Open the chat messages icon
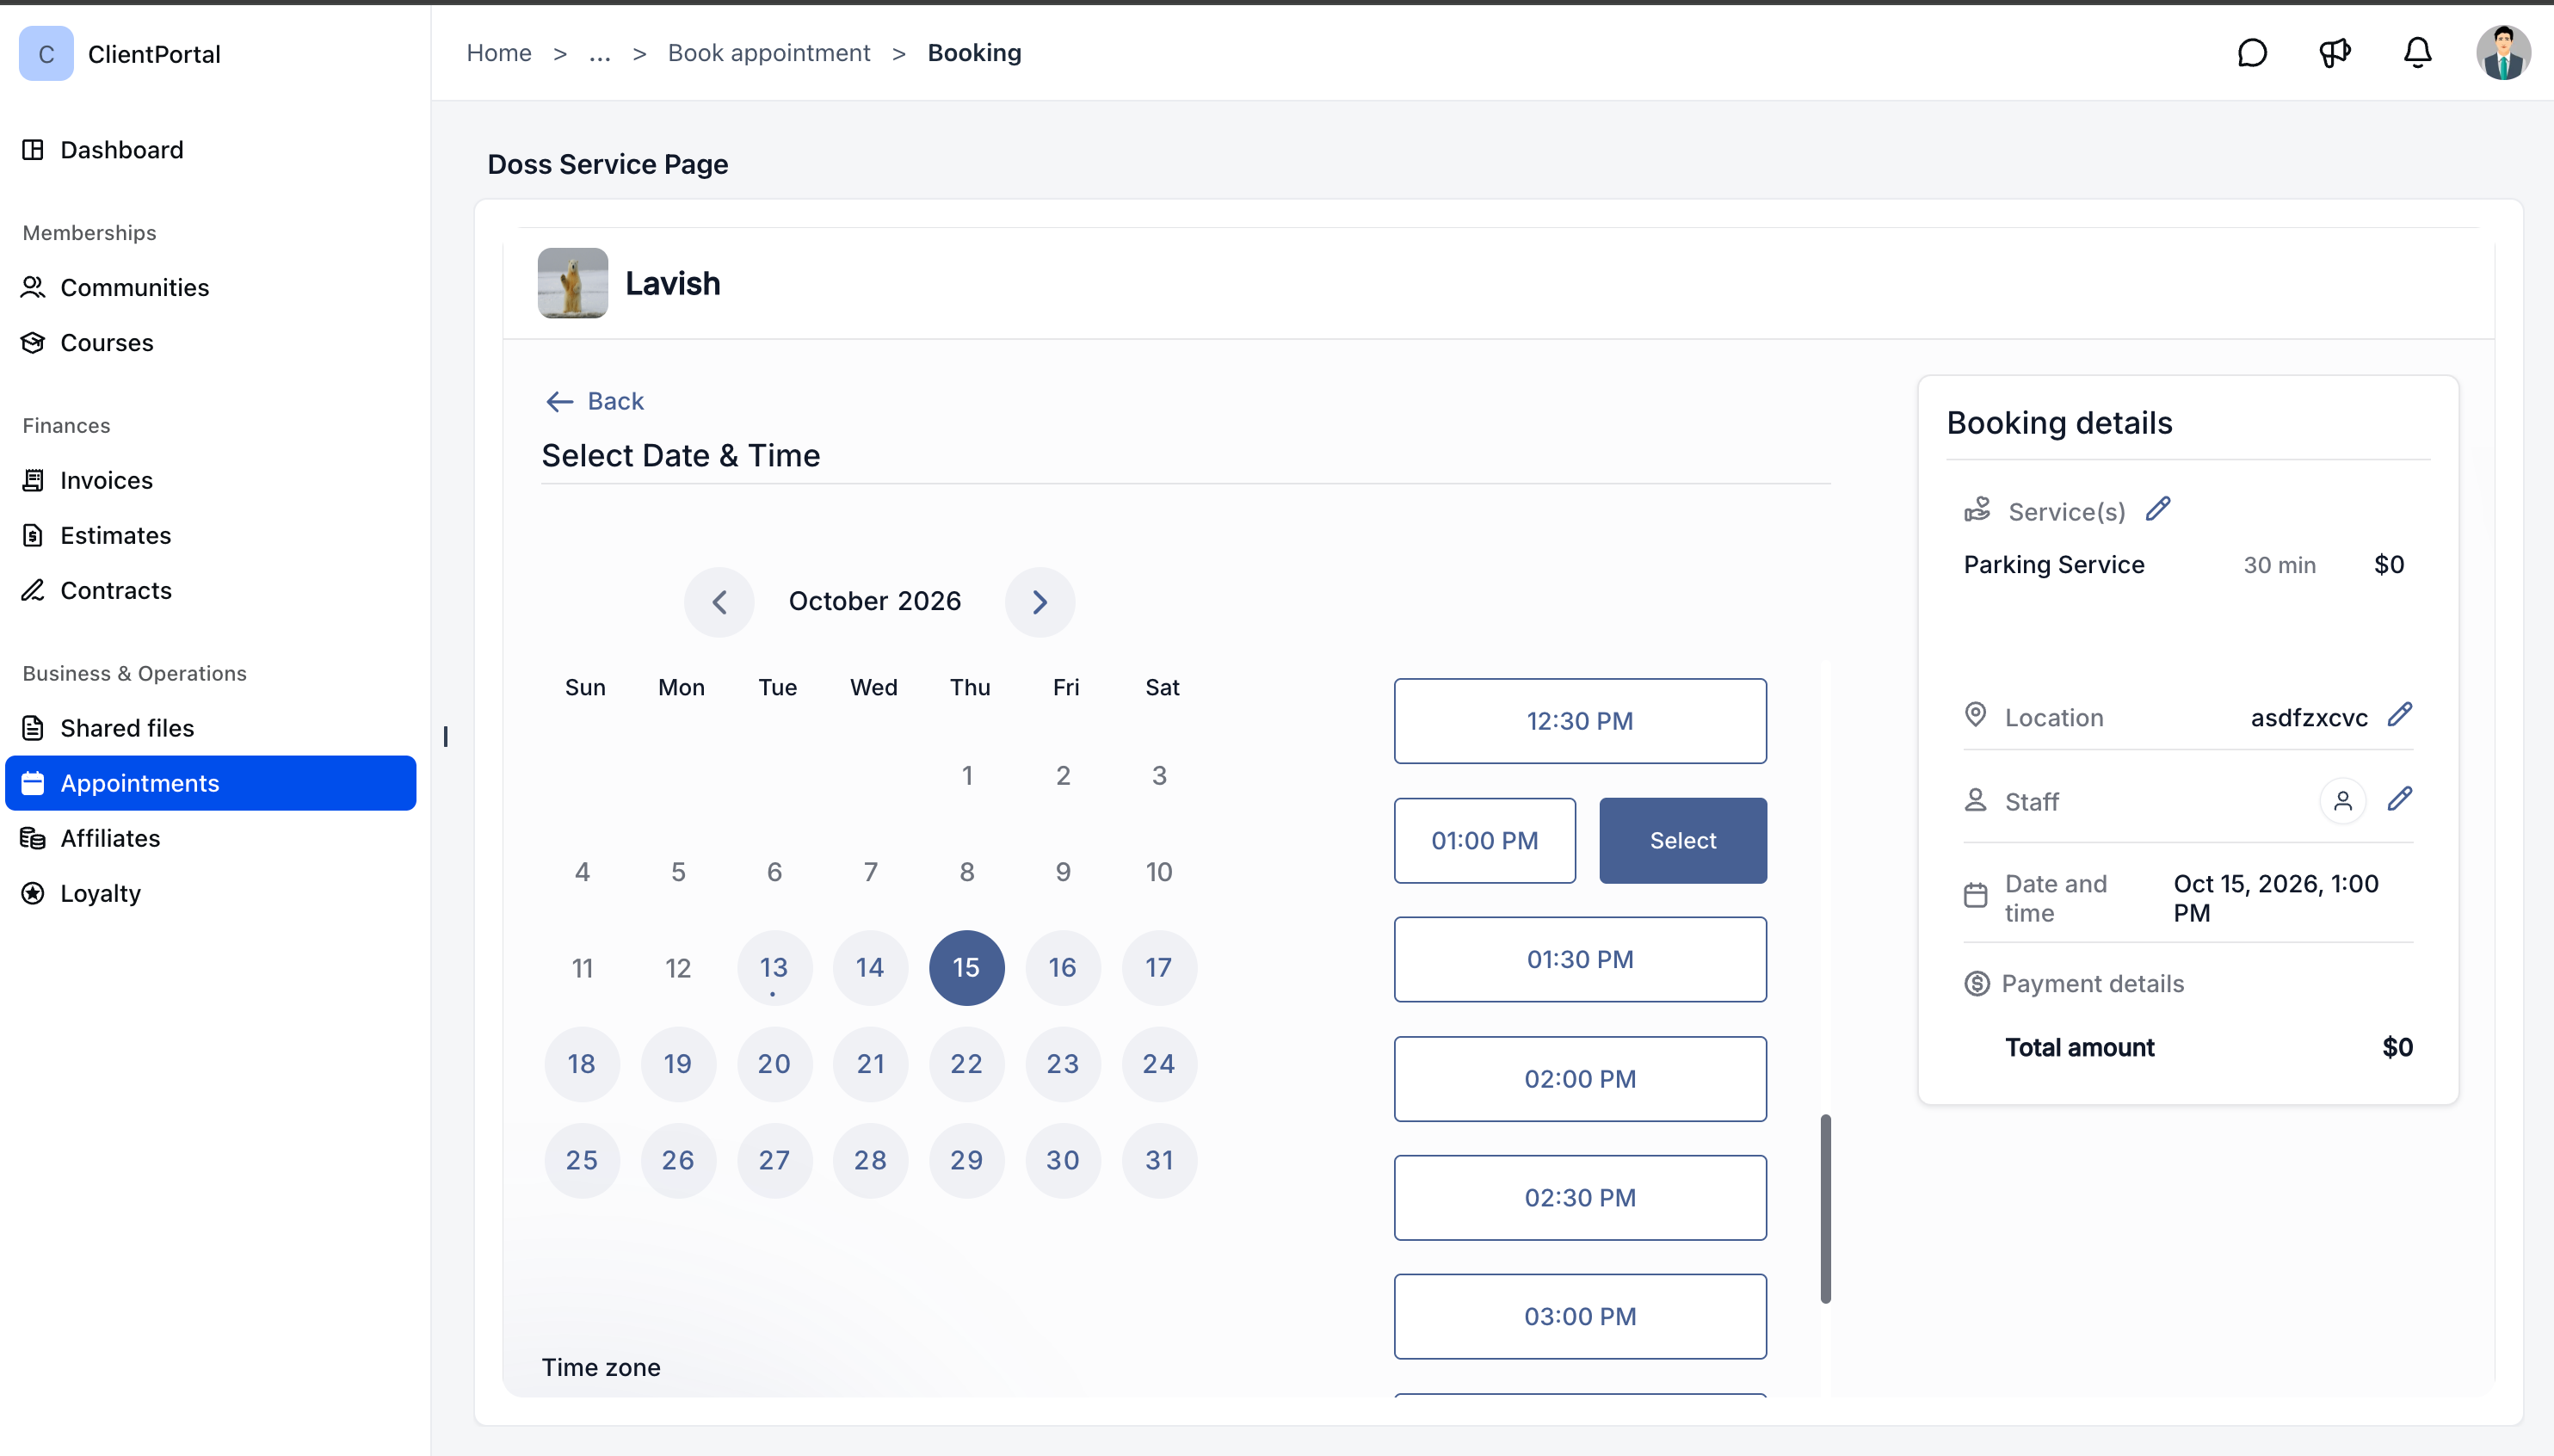The image size is (2554, 1456). (x=2252, y=53)
